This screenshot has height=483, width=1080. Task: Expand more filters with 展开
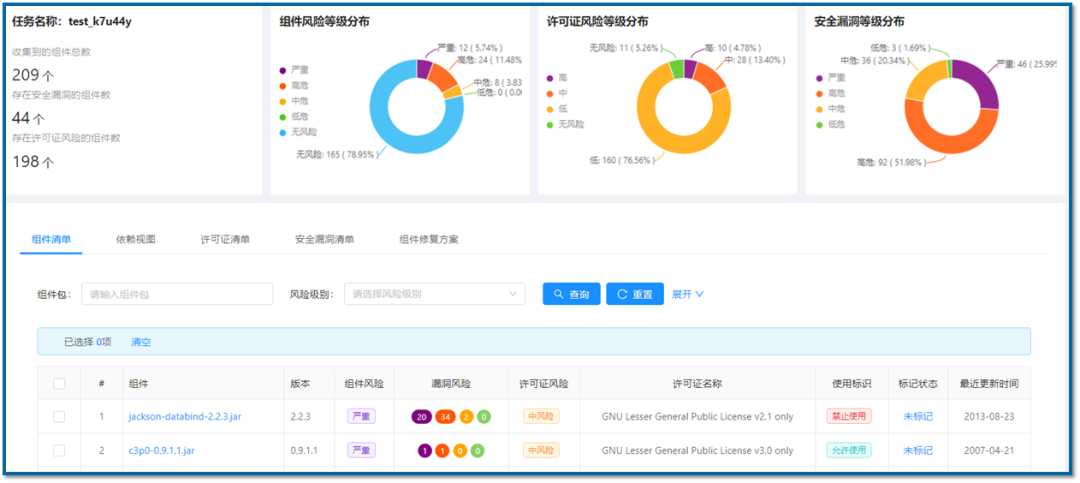(687, 294)
